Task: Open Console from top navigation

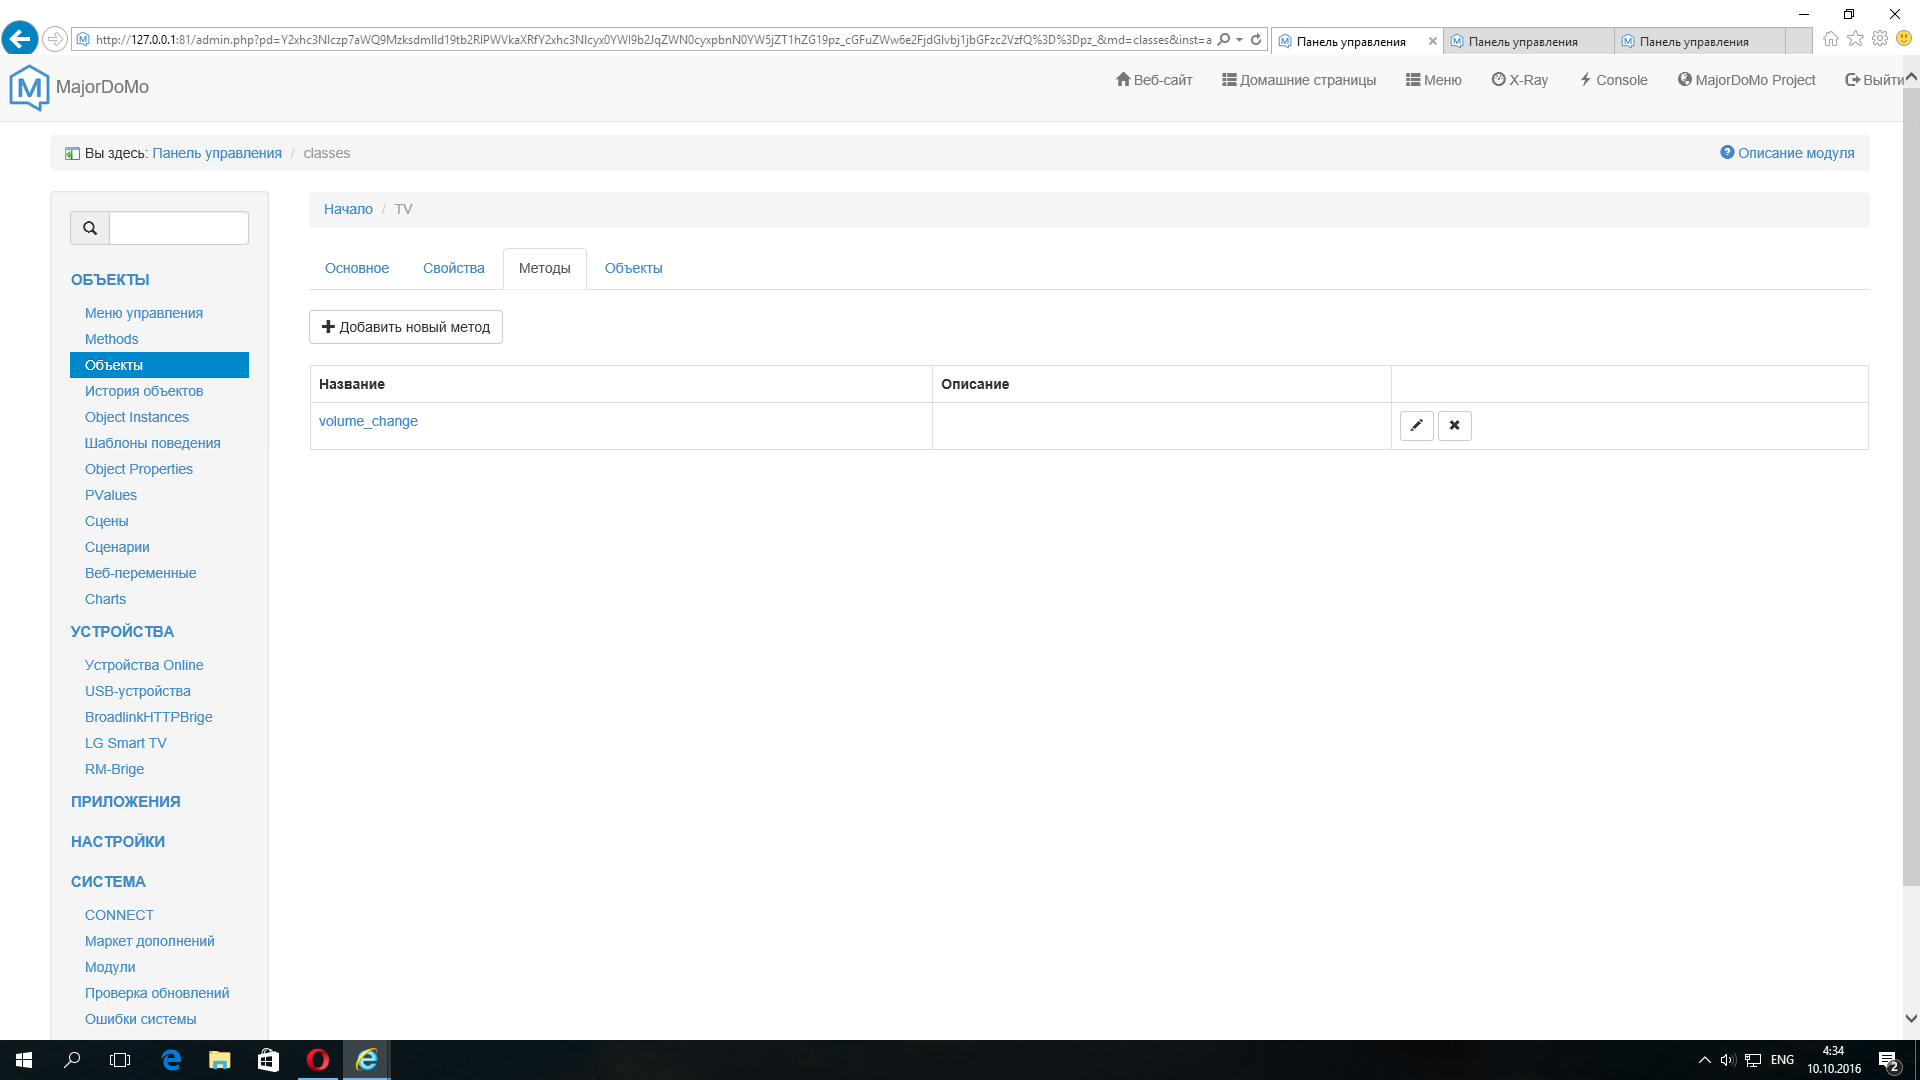Action: [1613, 80]
